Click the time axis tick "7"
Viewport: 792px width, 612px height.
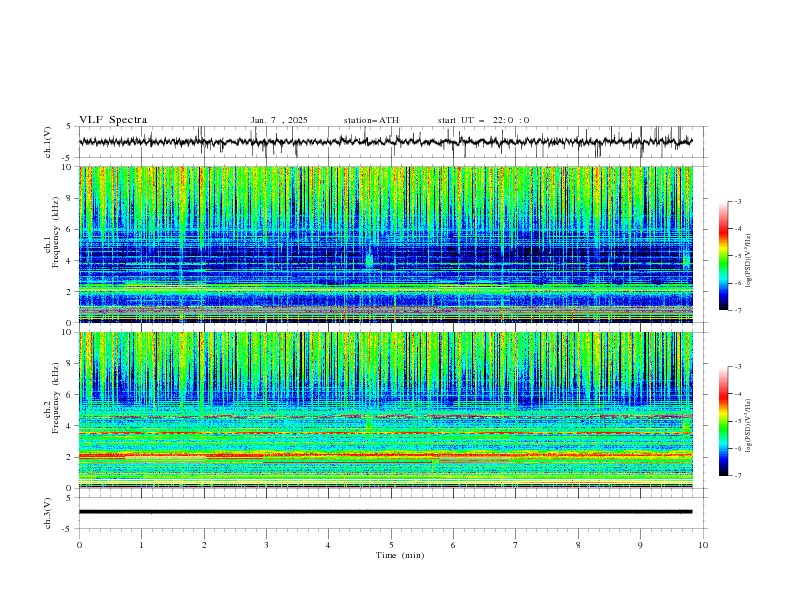tap(516, 545)
